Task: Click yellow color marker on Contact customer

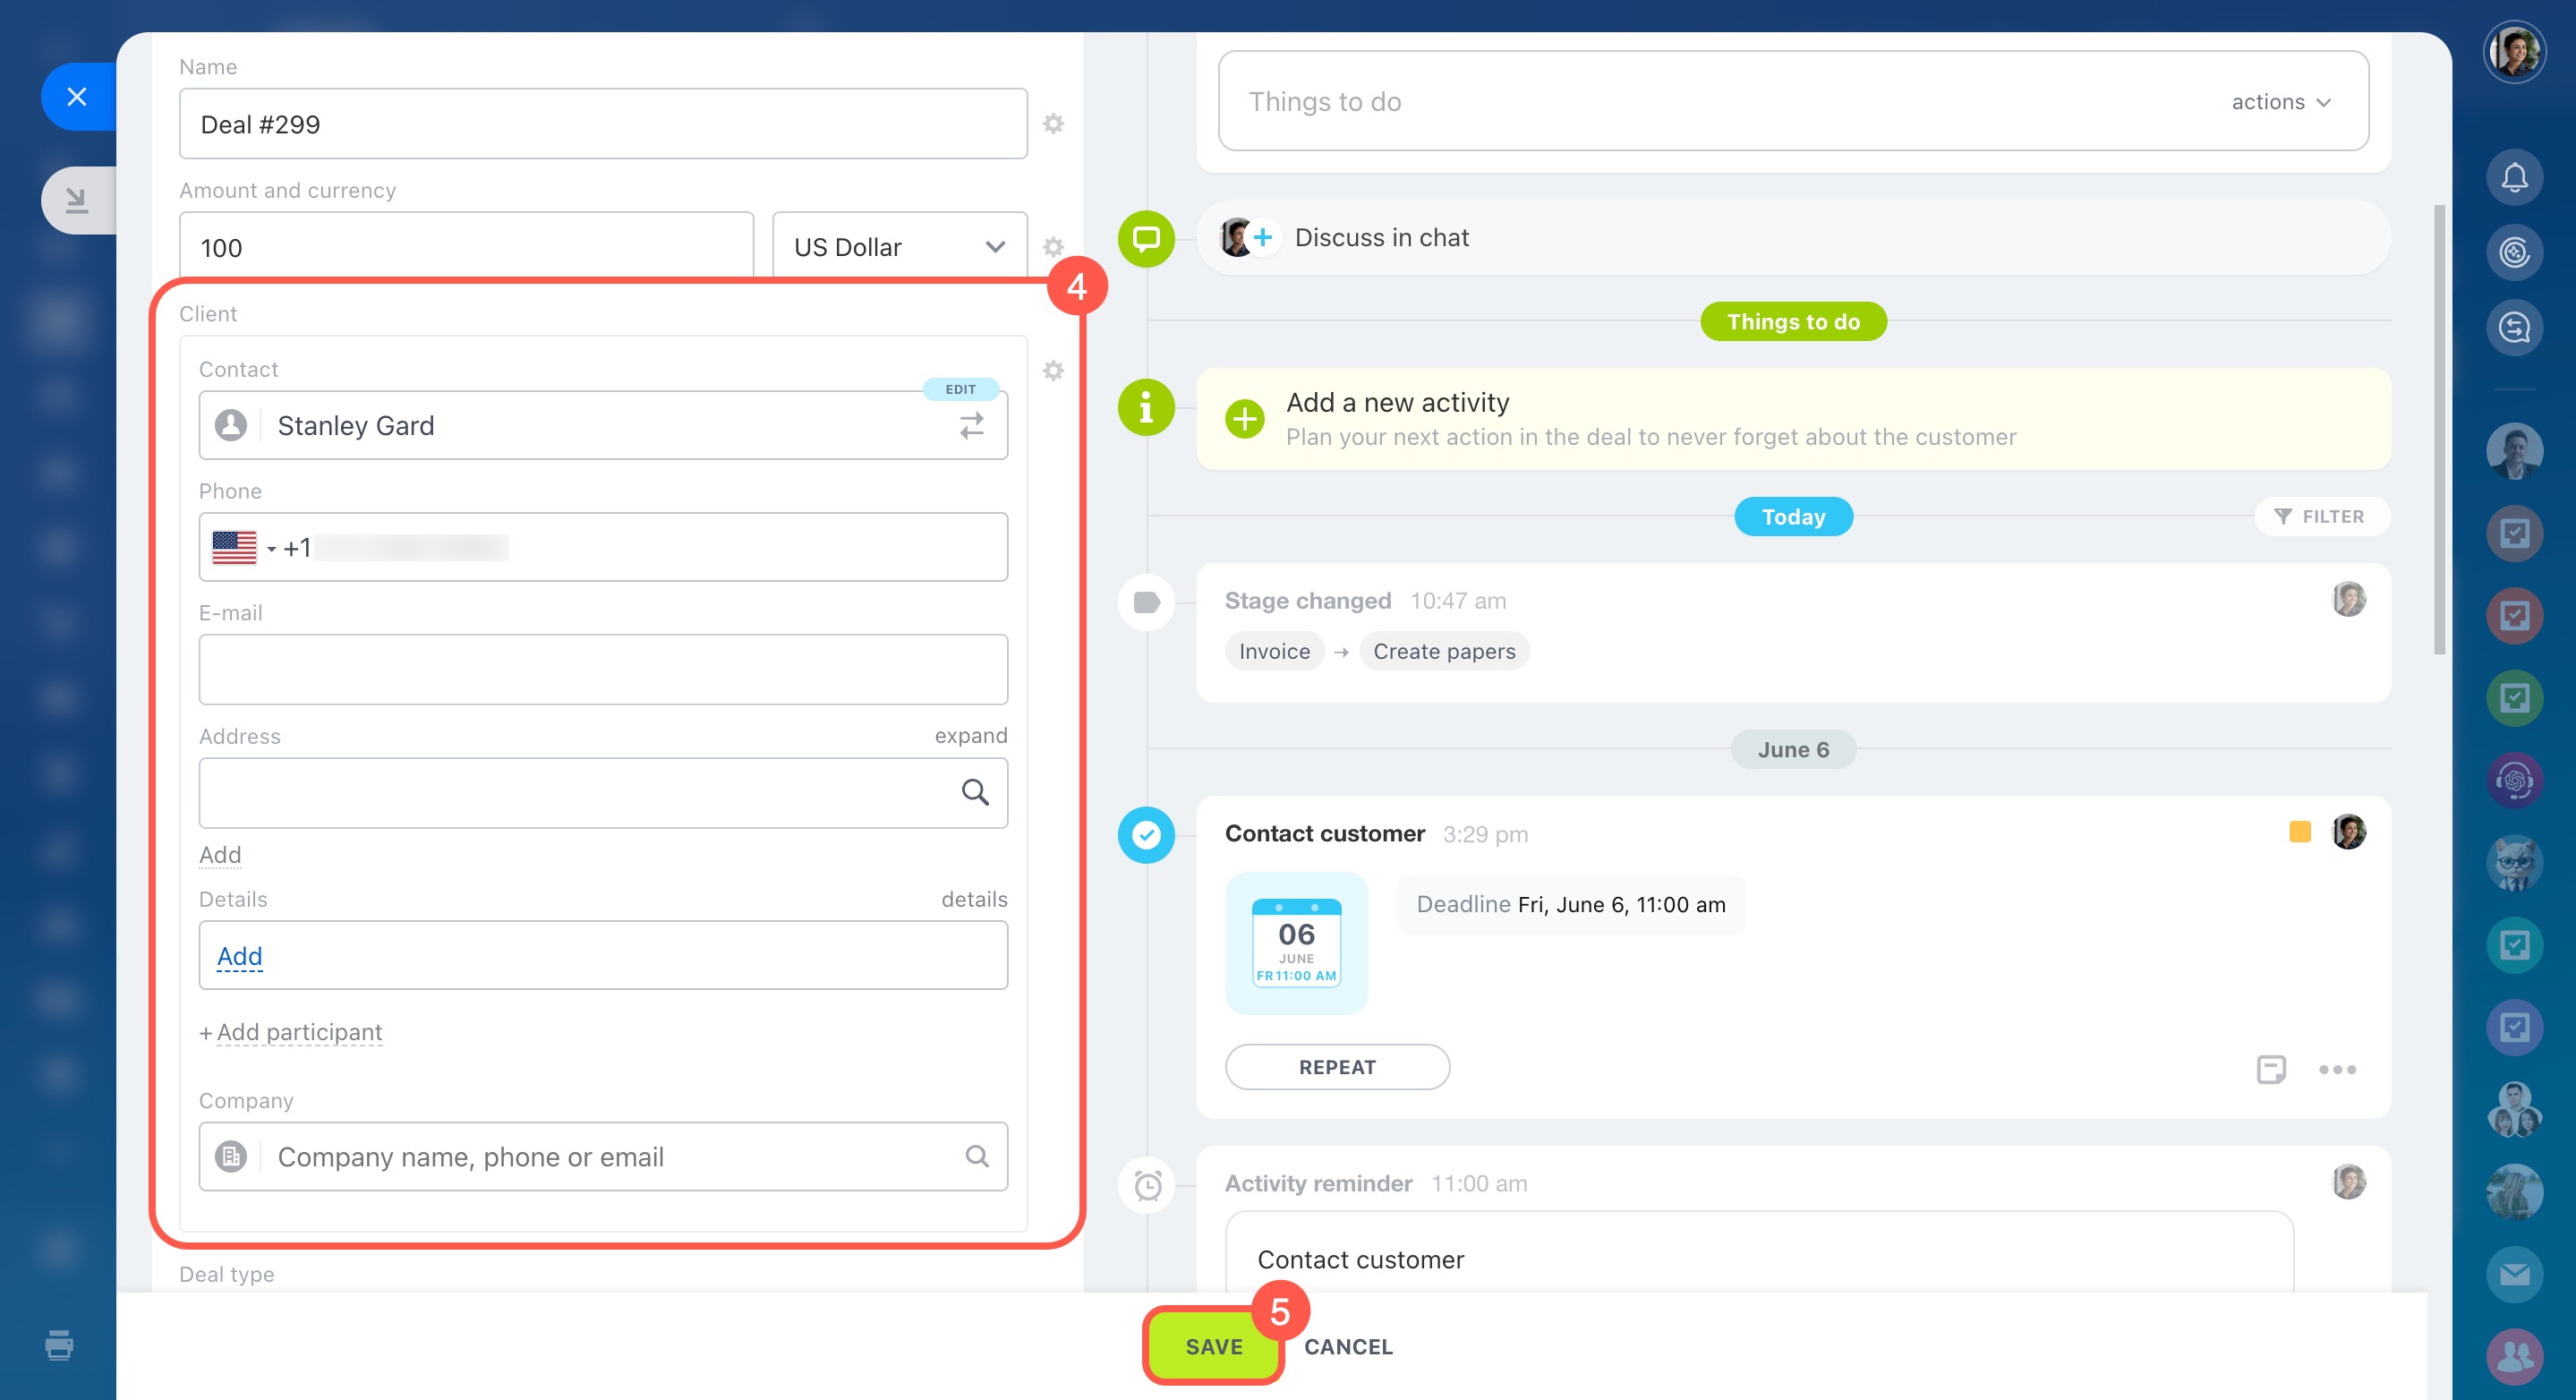Action: pos(2299,832)
